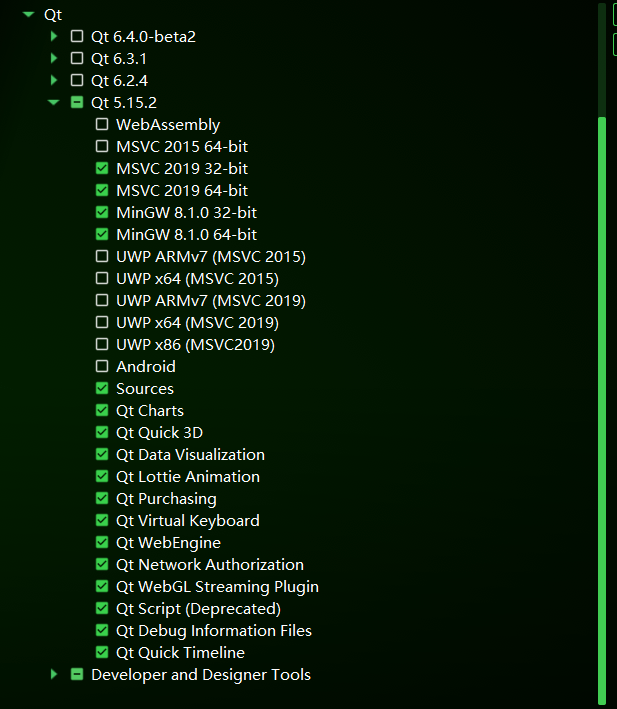The image size is (617, 709).
Task: Expand the Qt 6.3.1 node
Action: click(x=54, y=58)
